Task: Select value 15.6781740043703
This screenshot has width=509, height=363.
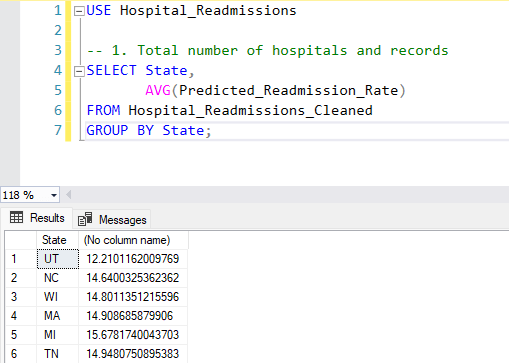Action: 133,335
